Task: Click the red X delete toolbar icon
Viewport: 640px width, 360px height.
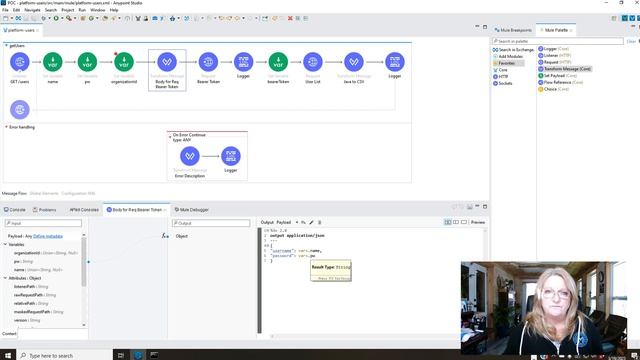Action: (x=290, y=18)
